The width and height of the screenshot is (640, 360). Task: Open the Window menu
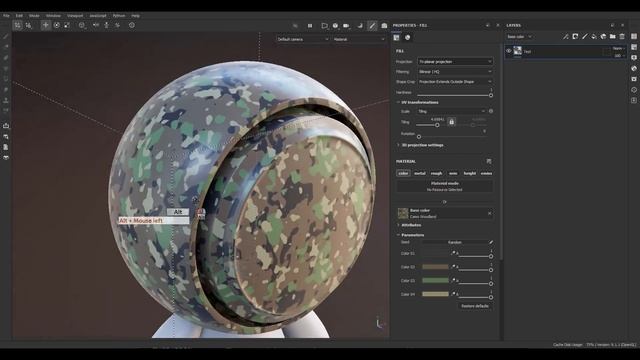[53, 16]
